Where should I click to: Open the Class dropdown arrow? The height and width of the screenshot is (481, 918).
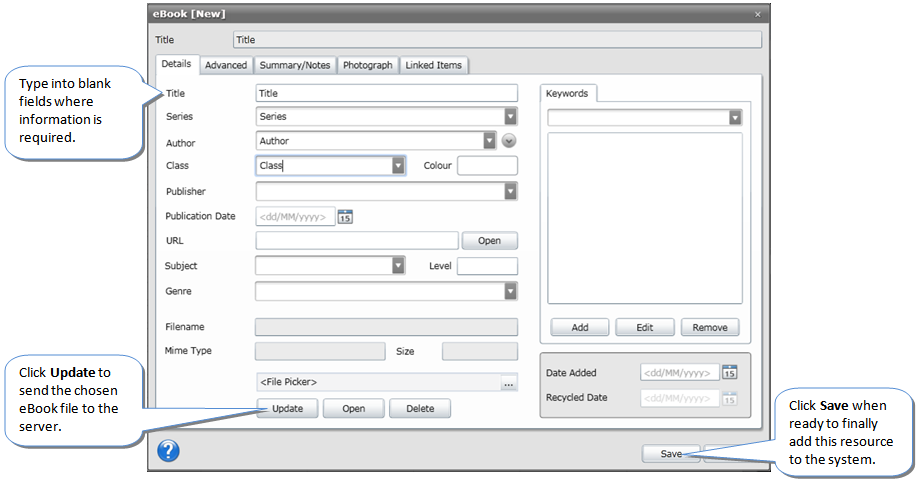[x=398, y=166]
